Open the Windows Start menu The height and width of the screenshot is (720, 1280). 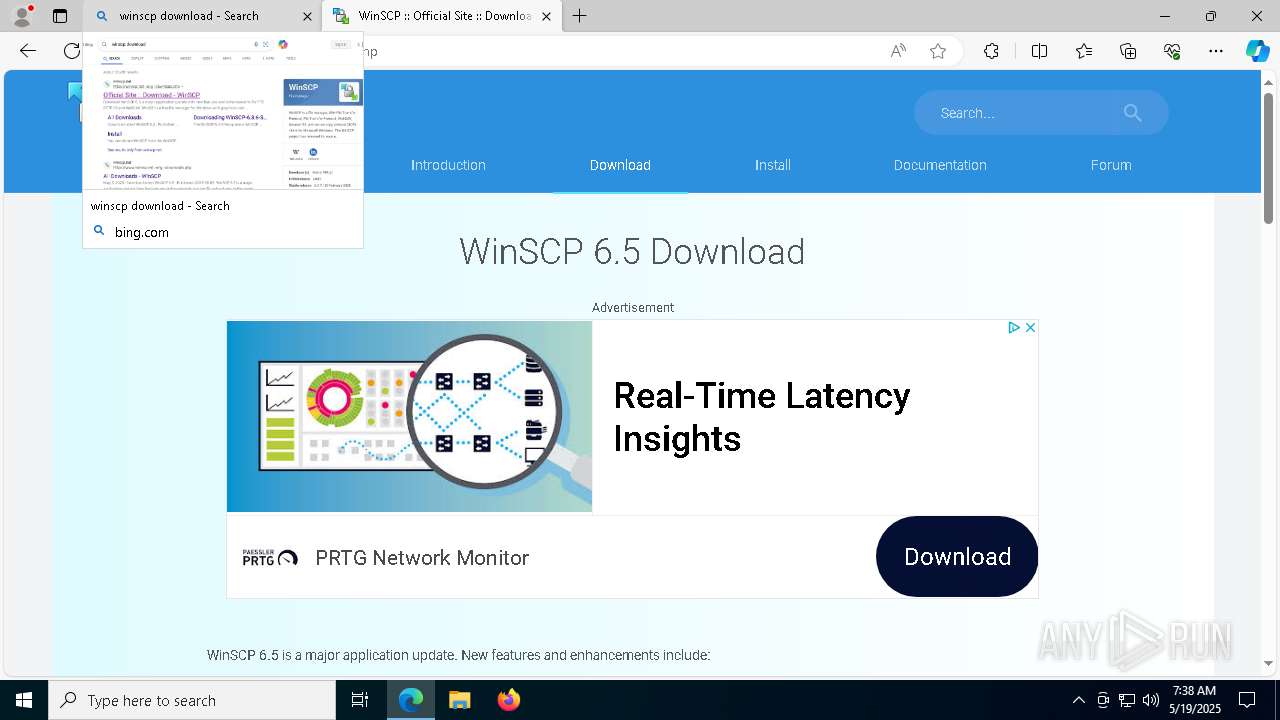coord(24,700)
